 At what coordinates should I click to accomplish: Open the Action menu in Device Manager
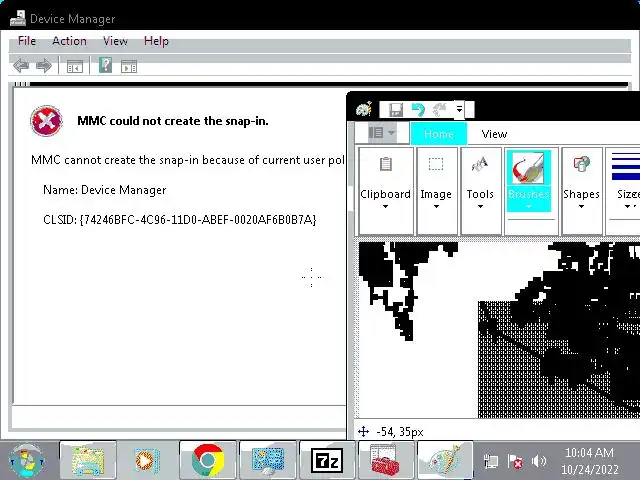point(69,41)
